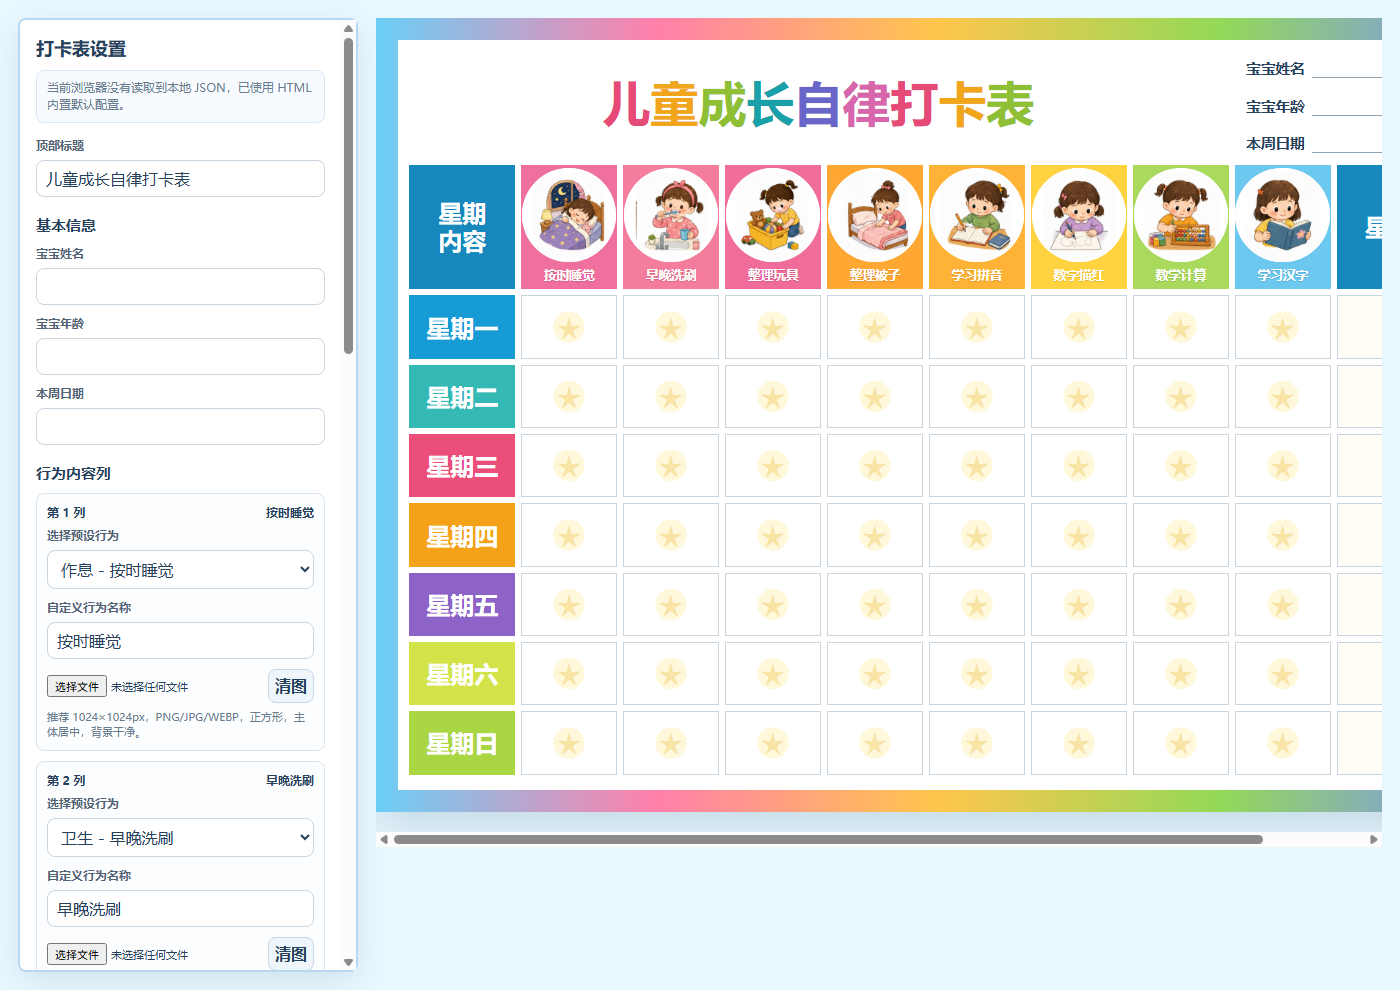Click the 第 2 列 label
This screenshot has width=1400, height=990.
[66, 780]
